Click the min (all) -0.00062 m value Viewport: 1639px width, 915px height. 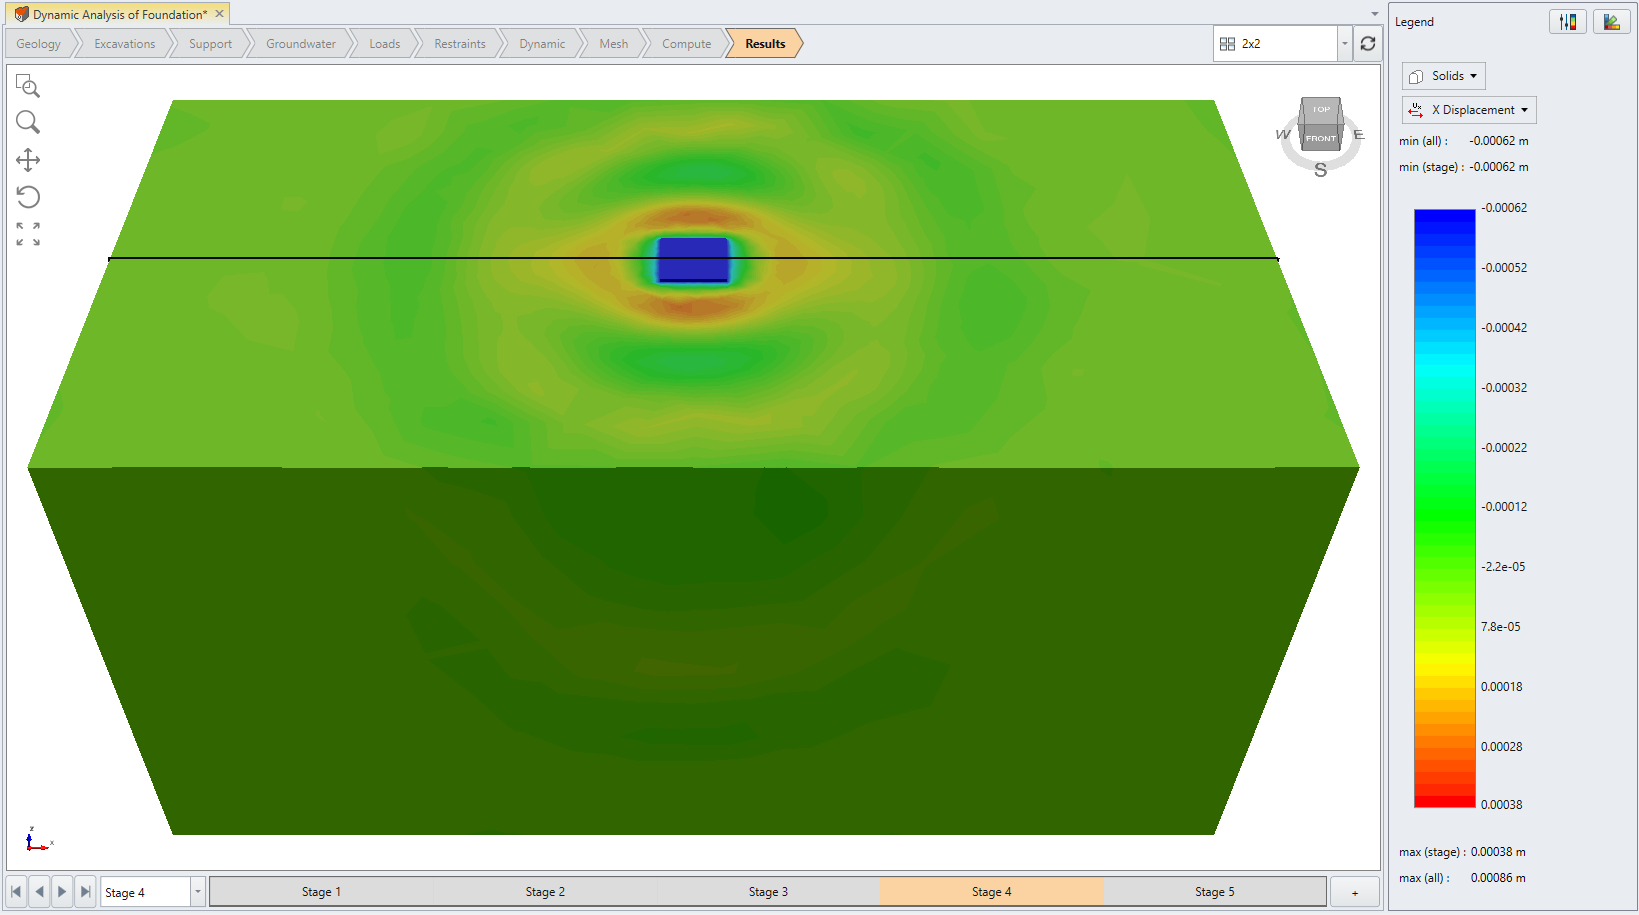[x=1499, y=141]
